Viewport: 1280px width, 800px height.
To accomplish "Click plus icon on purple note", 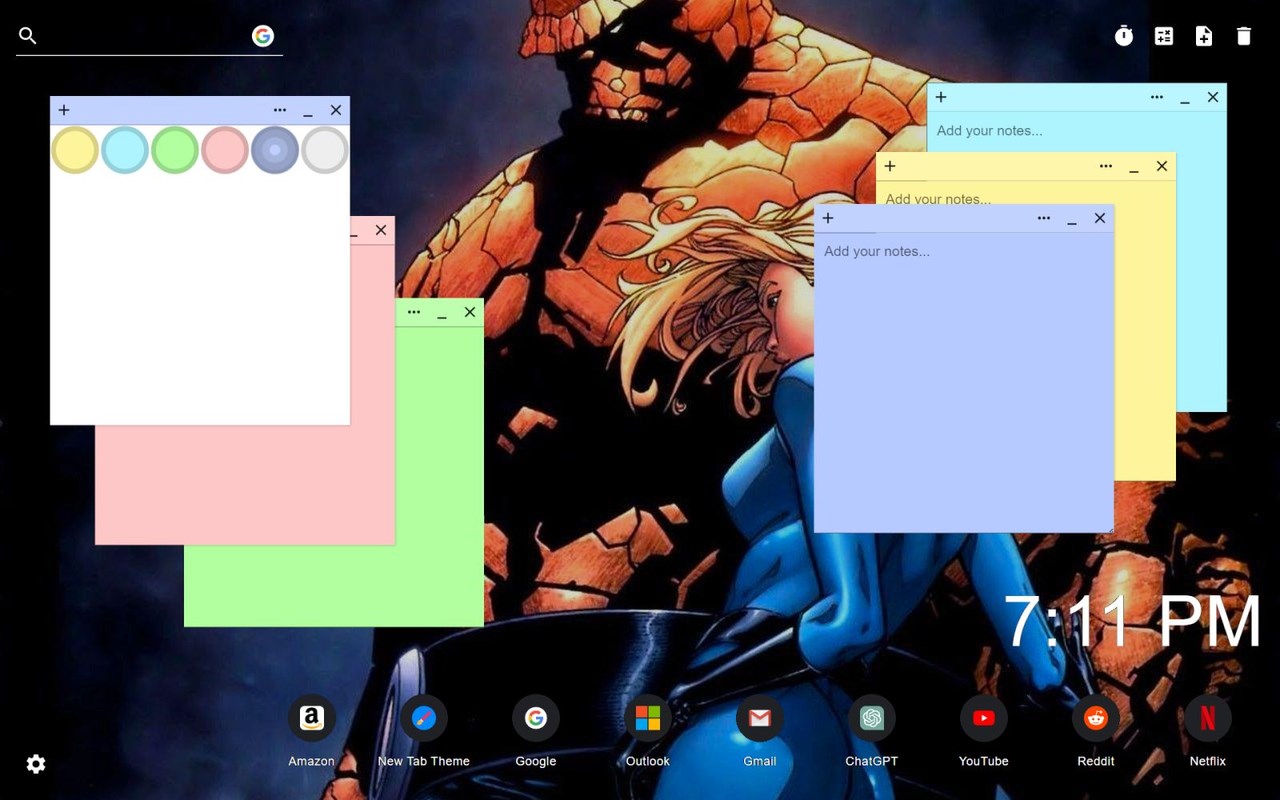I will [x=828, y=218].
